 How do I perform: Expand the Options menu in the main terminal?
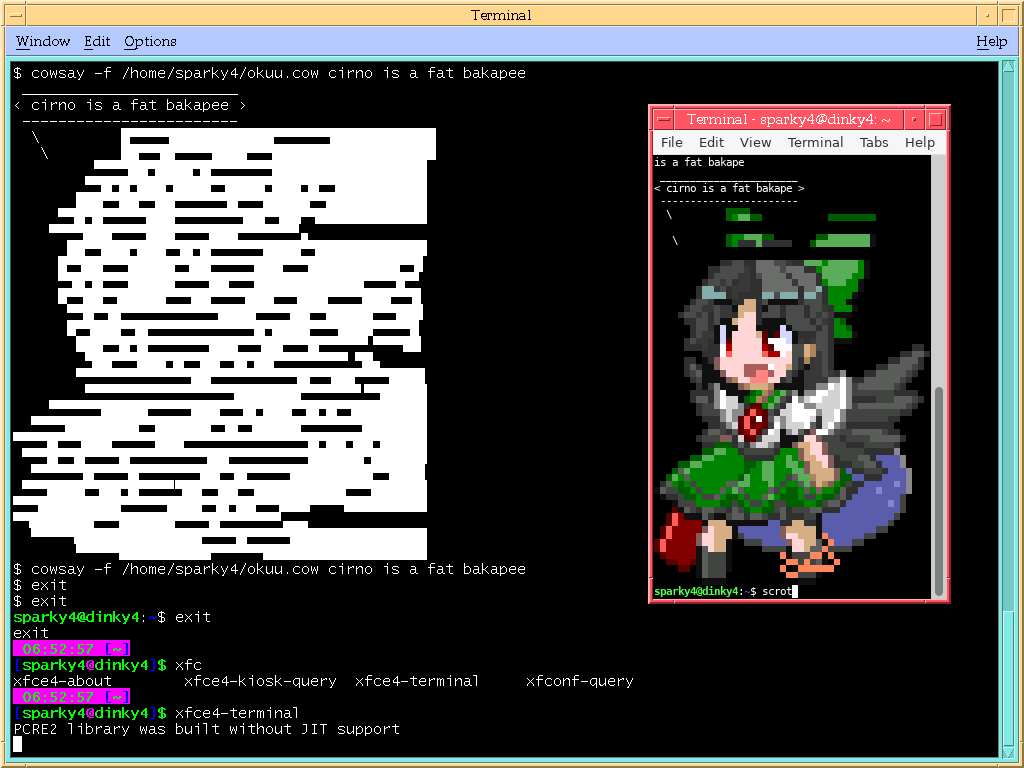click(x=150, y=41)
